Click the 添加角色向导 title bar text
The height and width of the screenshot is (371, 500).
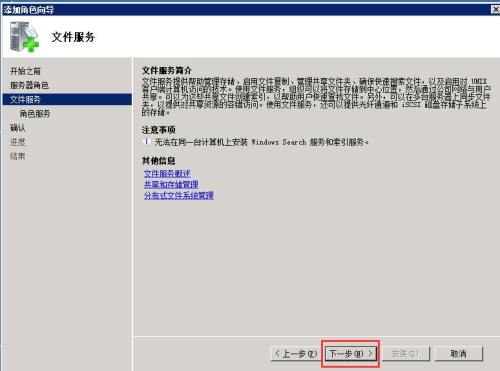point(29,10)
